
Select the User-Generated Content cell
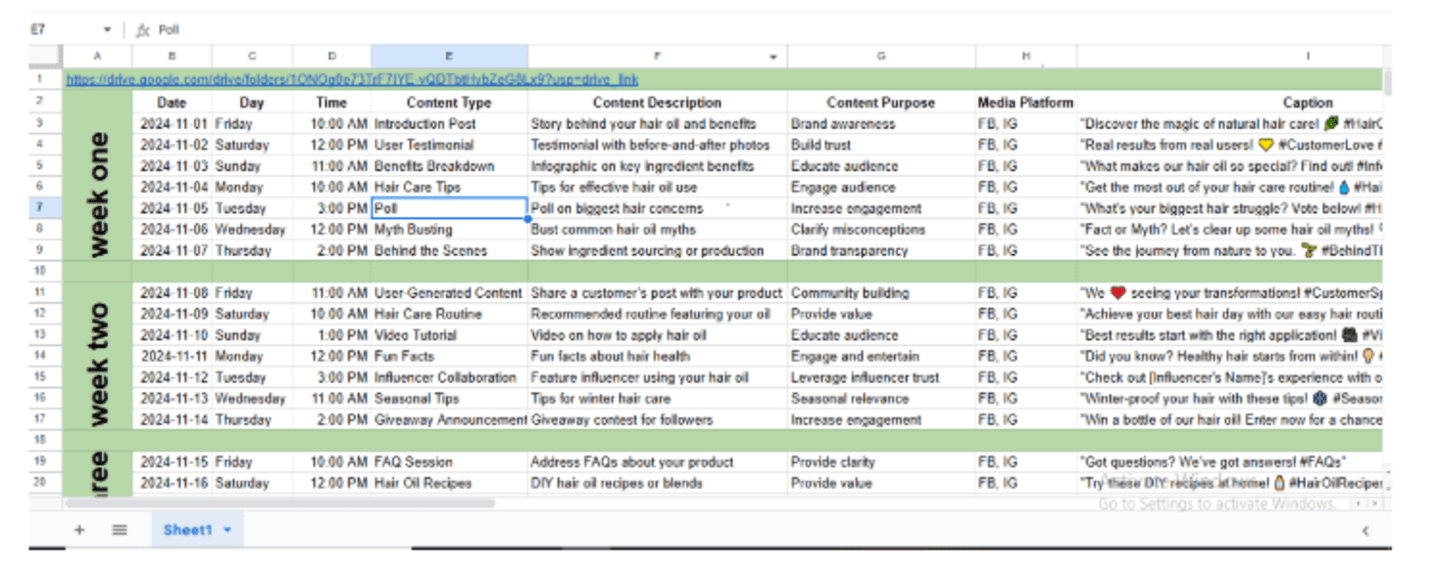[x=449, y=293]
